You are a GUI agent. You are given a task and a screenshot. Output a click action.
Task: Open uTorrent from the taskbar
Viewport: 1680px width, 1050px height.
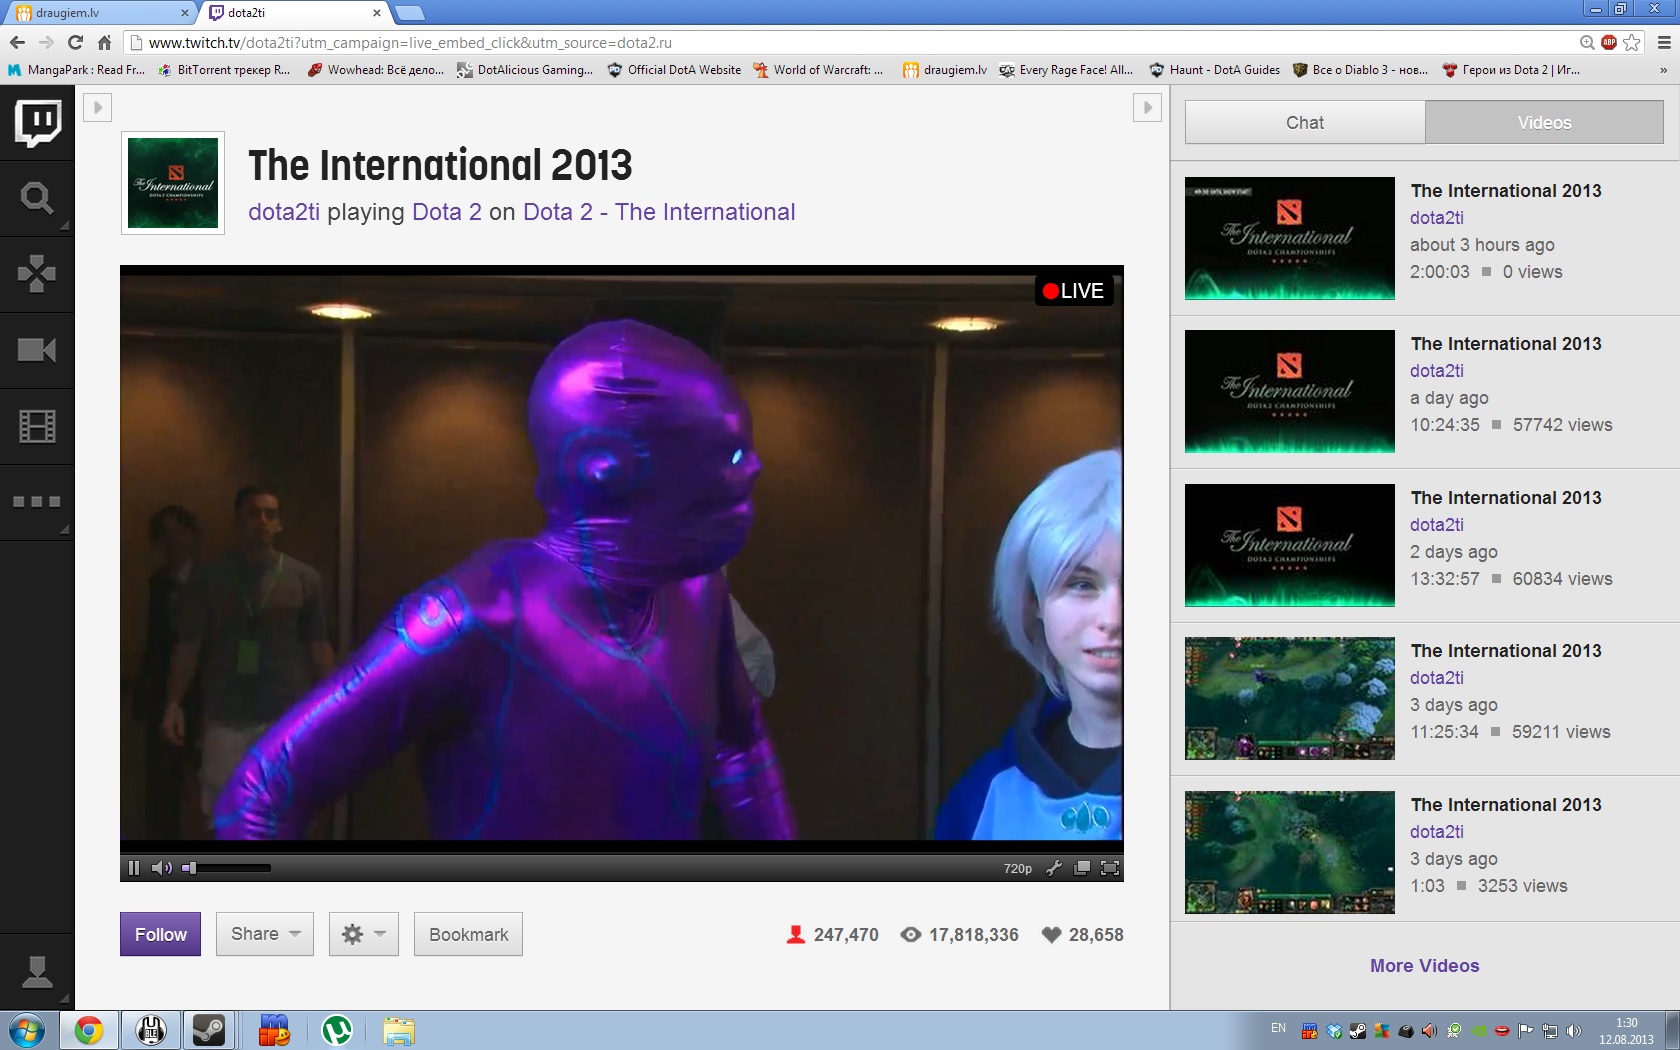[x=337, y=1030]
